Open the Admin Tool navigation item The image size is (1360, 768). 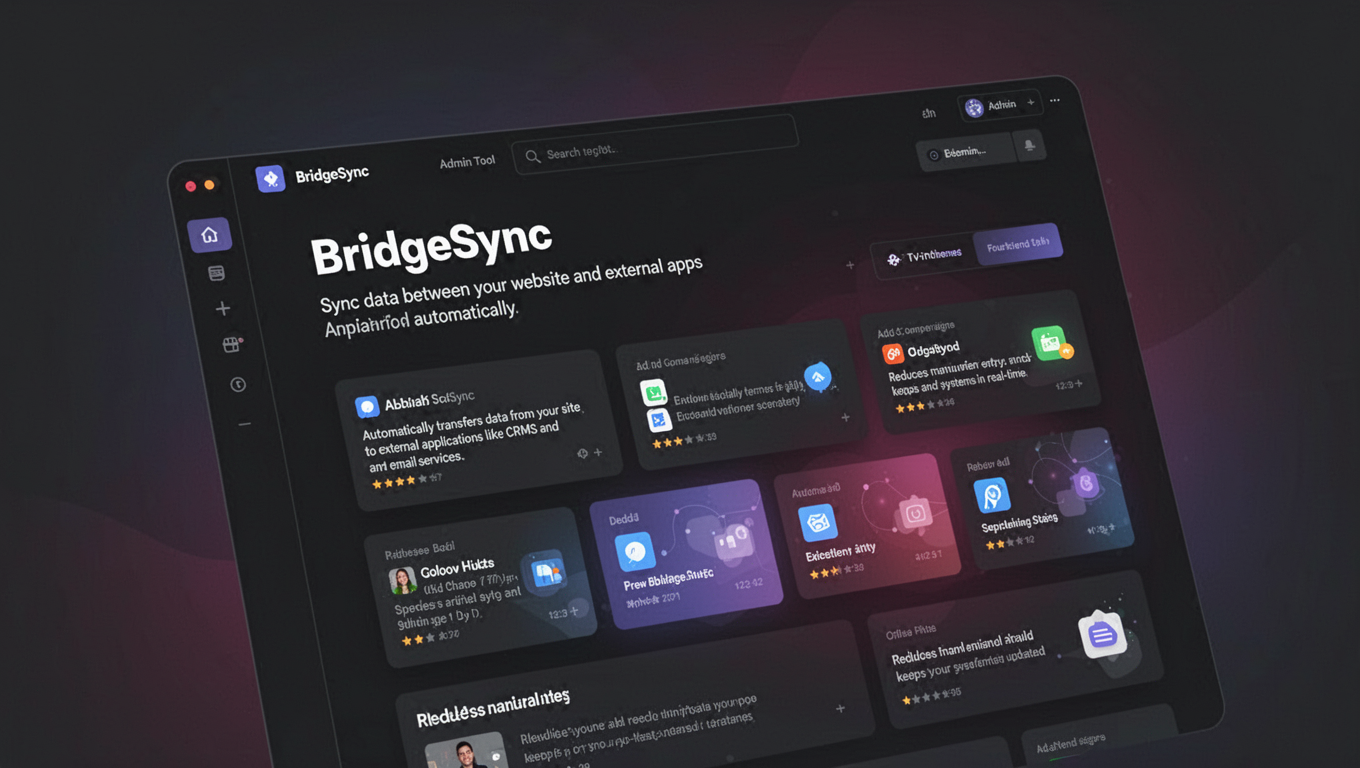(x=466, y=162)
